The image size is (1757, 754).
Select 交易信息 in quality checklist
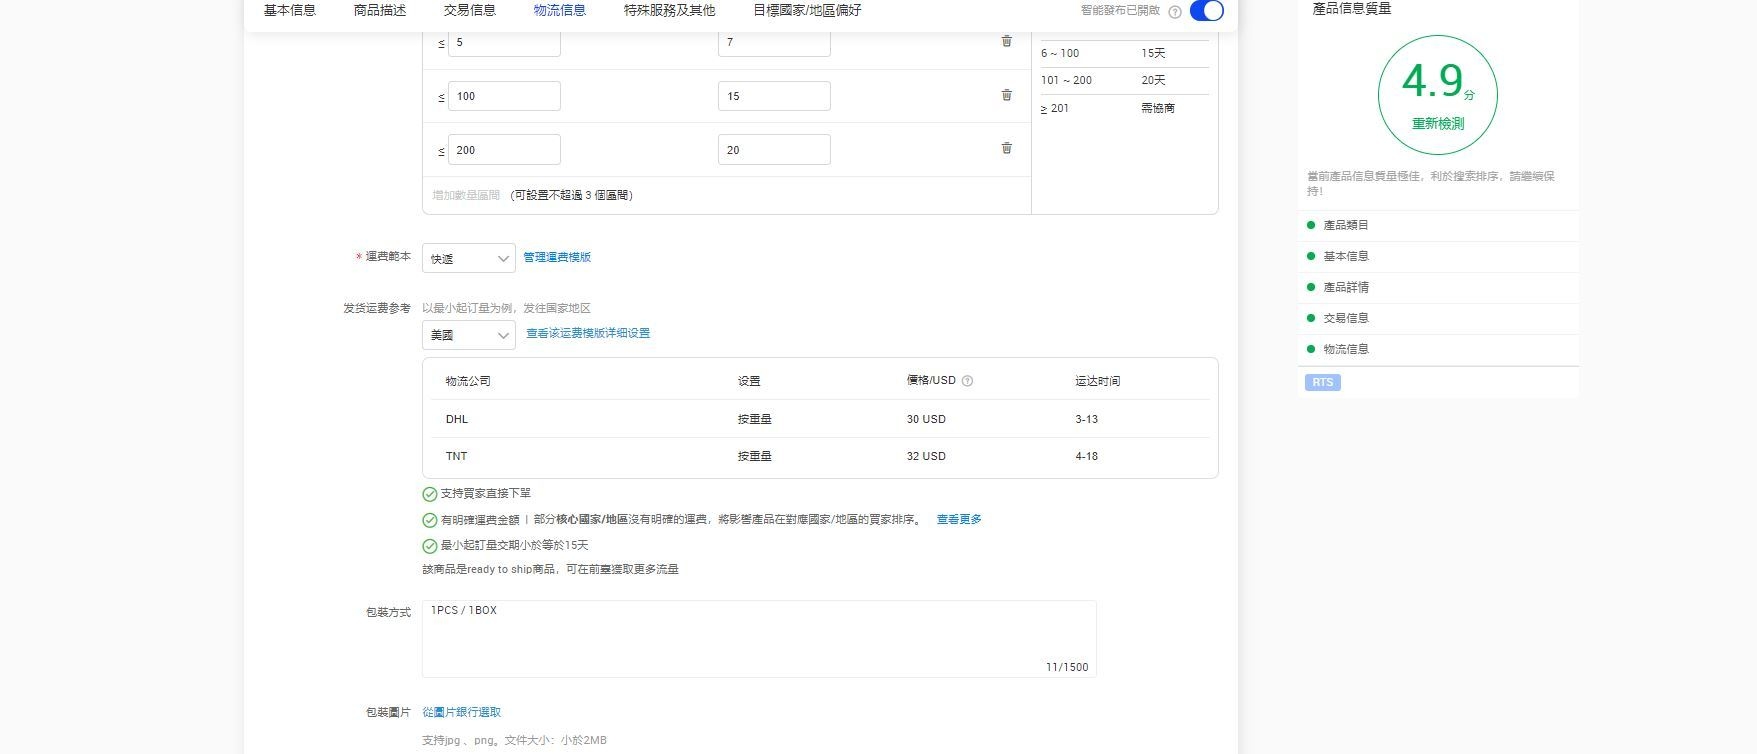click(x=1346, y=318)
